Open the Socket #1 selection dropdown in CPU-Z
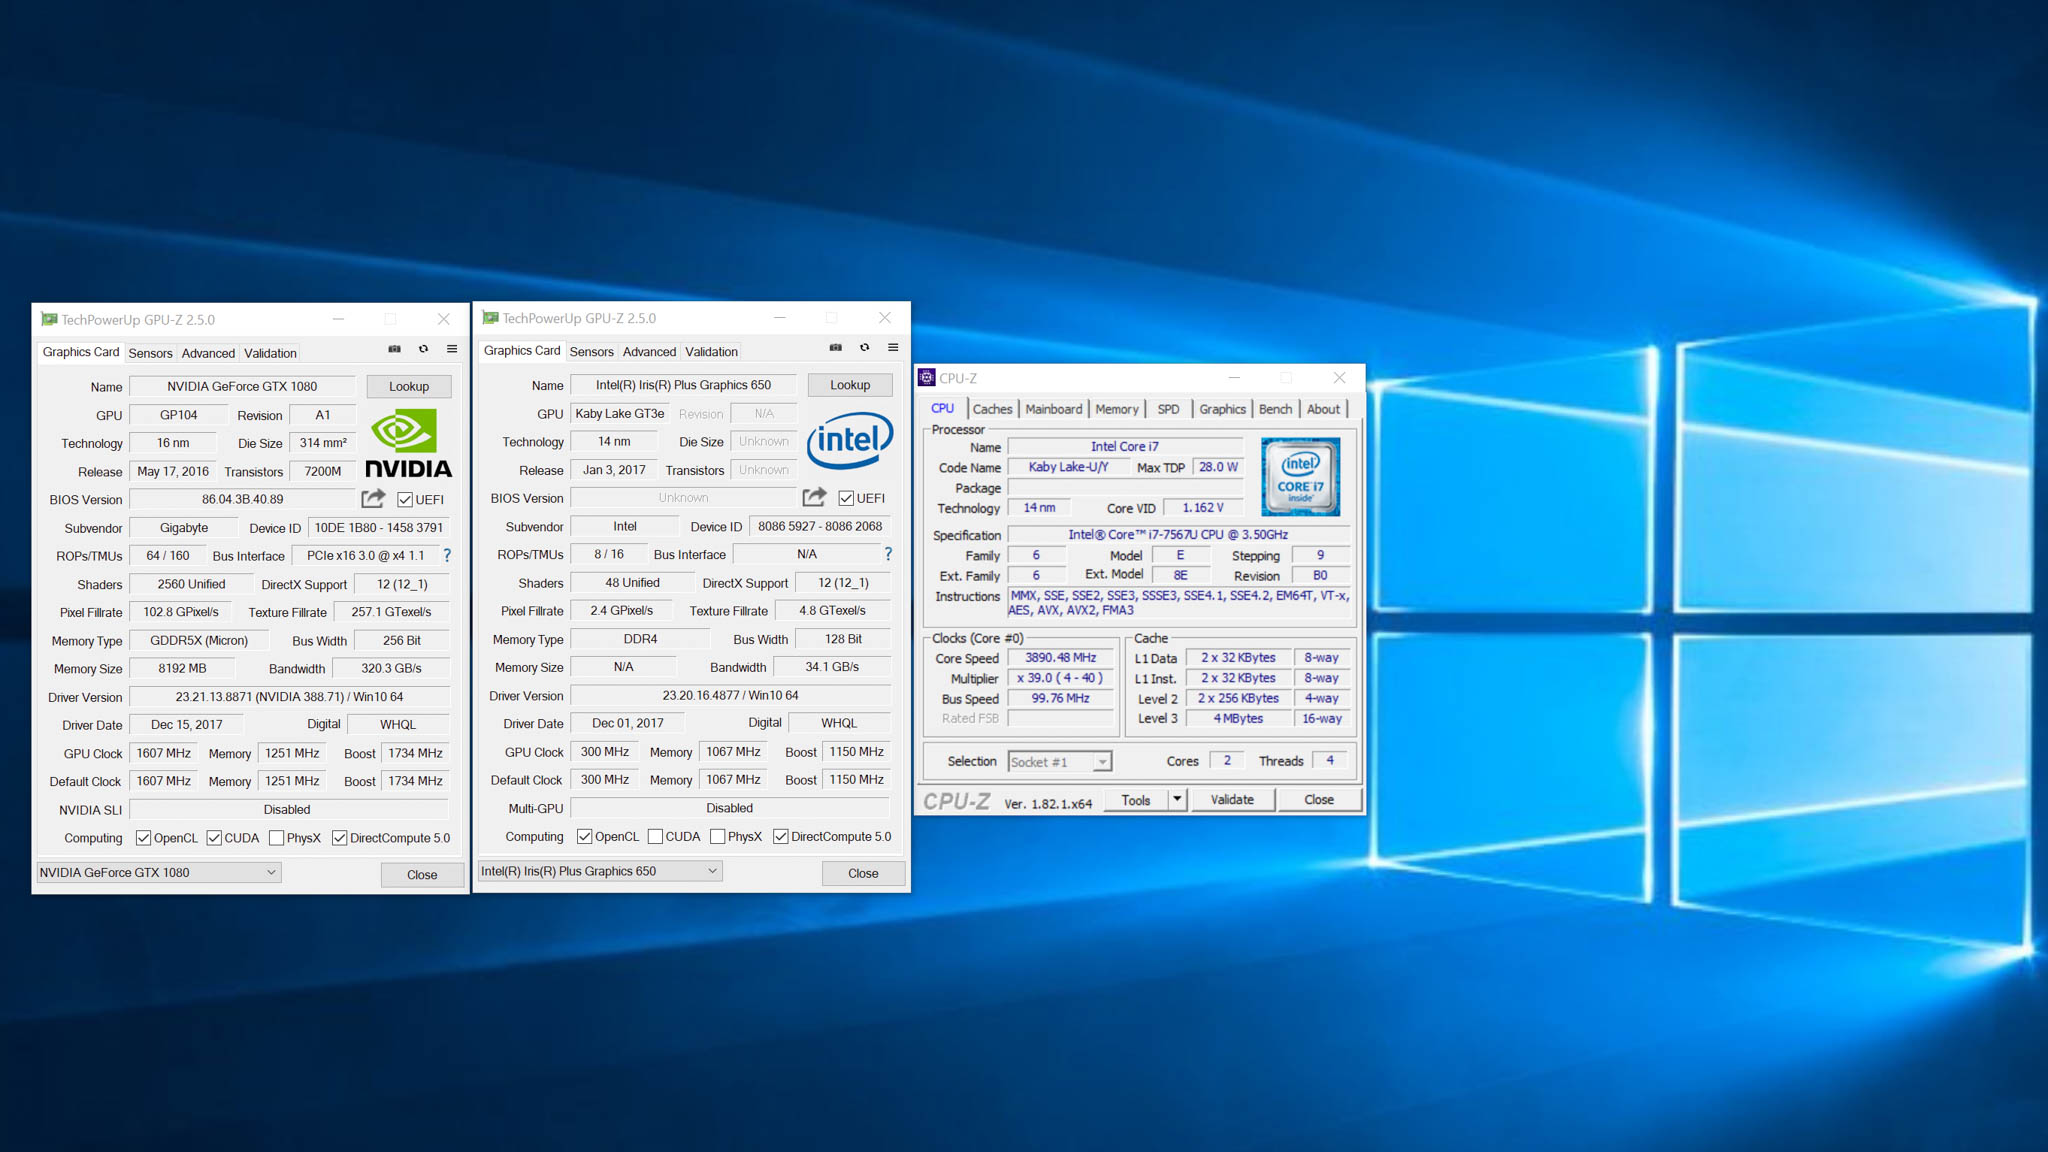The height and width of the screenshot is (1152, 2048). [x=1059, y=762]
